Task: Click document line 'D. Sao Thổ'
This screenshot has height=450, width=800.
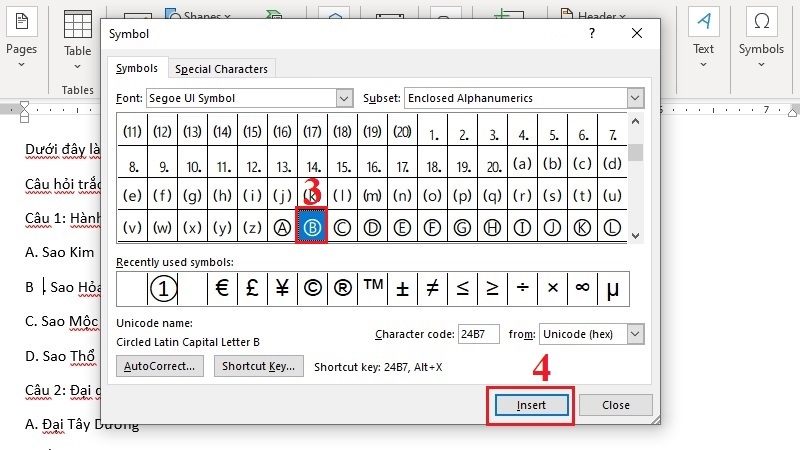Action: pyautogui.click(x=60, y=356)
